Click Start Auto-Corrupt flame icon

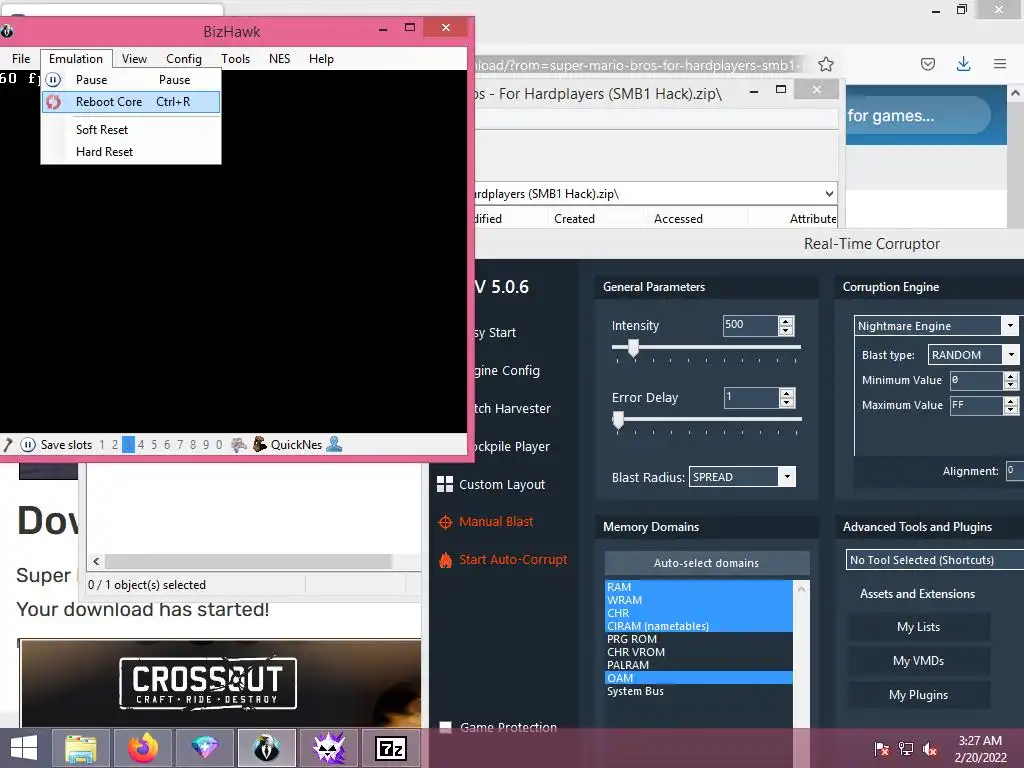pos(445,560)
